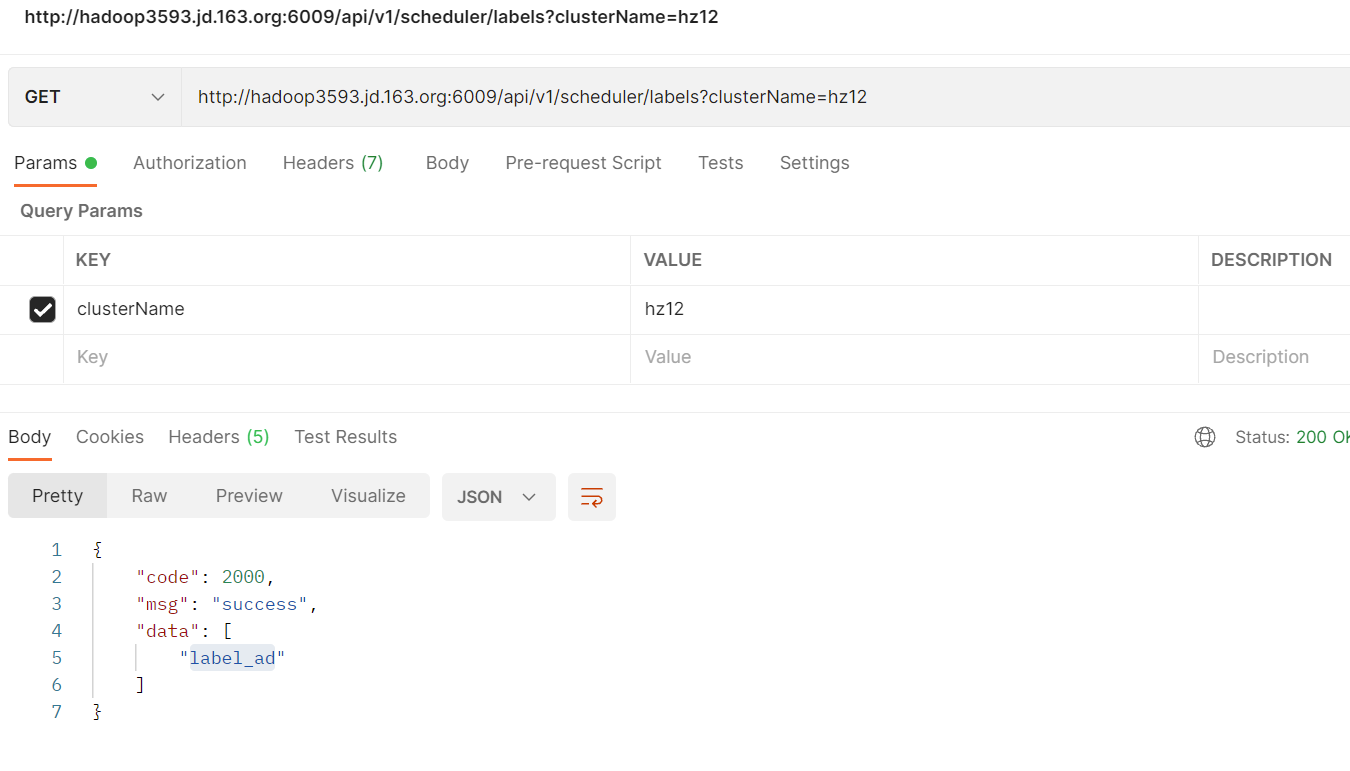Open the Settings tab
1350x771 pixels.
[x=815, y=163]
